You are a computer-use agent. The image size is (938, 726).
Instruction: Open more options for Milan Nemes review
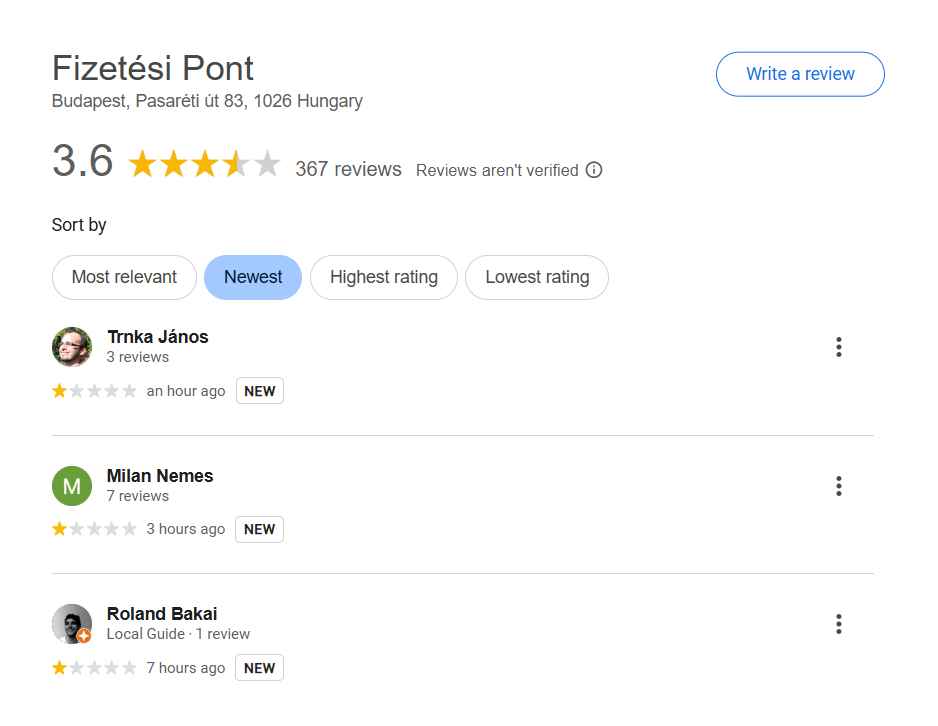[x=838, y=486]
